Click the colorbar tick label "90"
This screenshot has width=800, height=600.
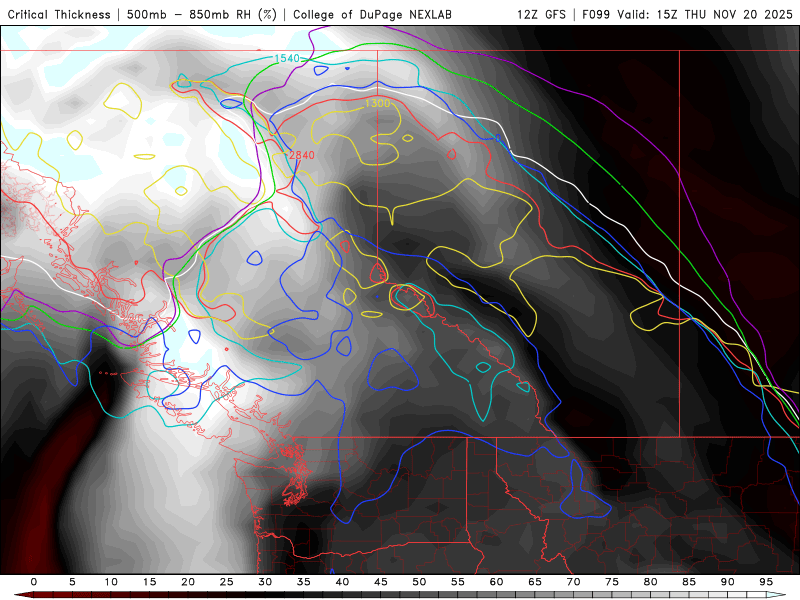pos(728,582)
